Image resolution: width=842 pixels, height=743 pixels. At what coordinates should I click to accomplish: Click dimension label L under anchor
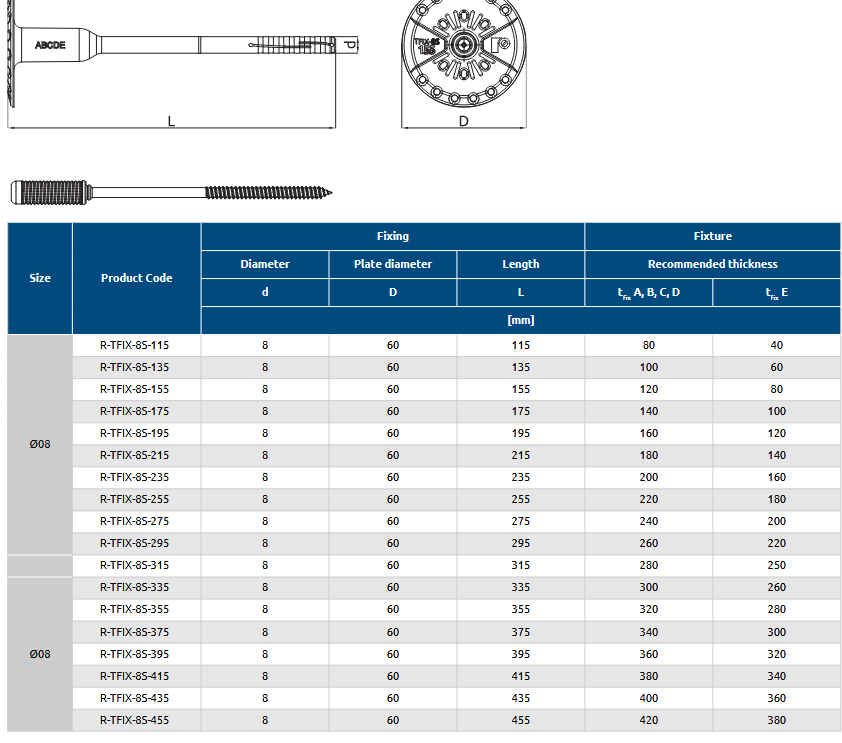pos(171,121)
